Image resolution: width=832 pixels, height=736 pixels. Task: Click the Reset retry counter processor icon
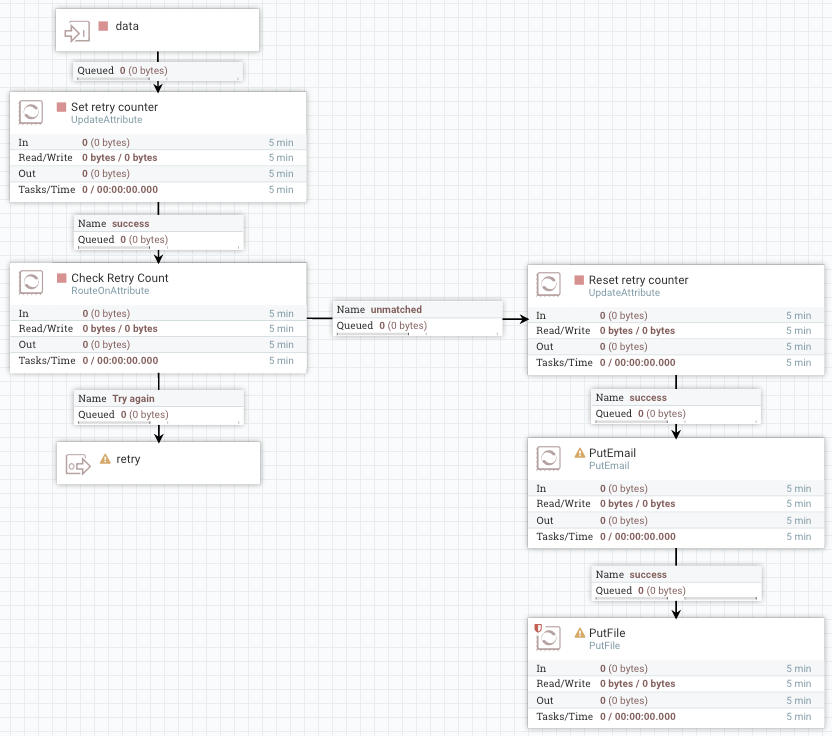pos(549,285)
